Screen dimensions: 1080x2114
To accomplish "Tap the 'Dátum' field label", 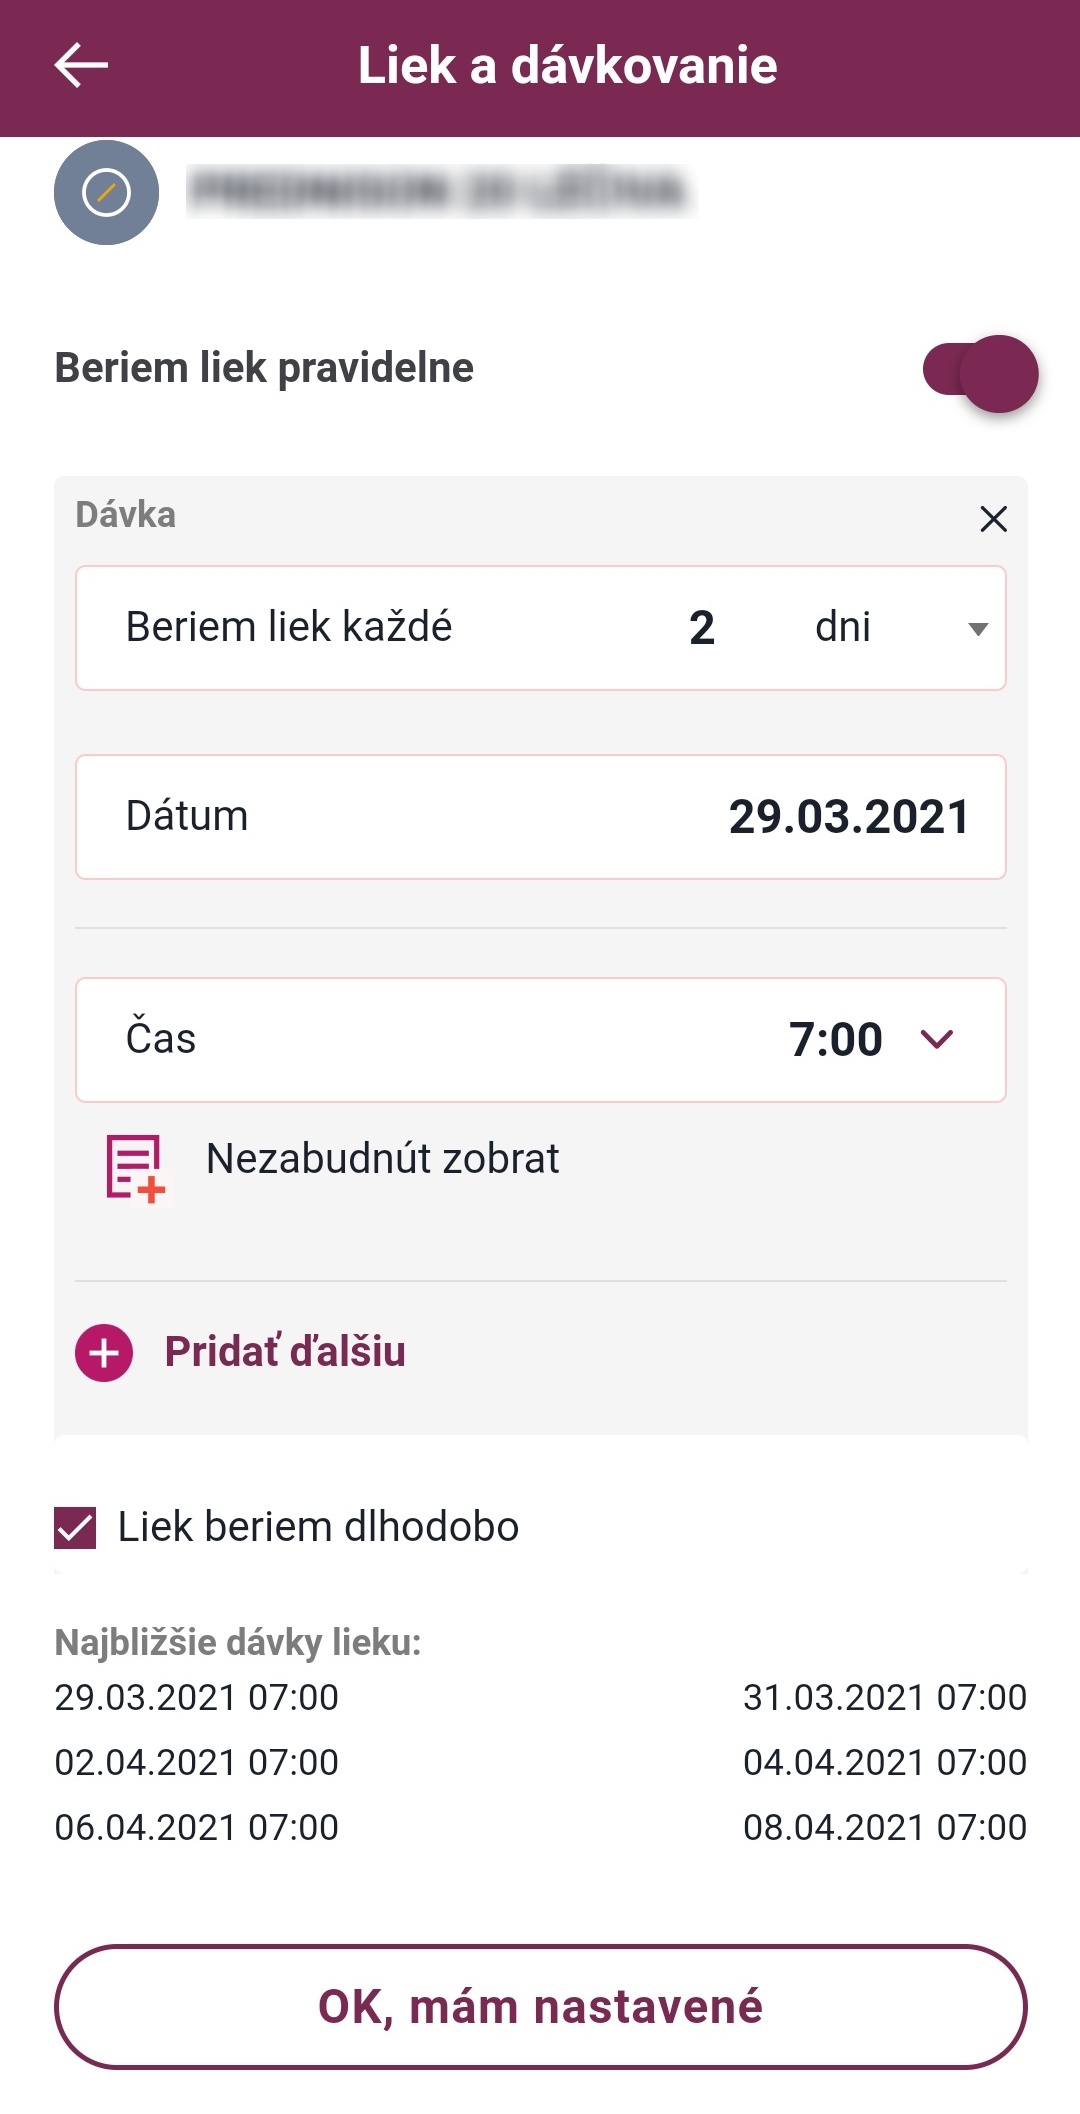I will [187, 816].
